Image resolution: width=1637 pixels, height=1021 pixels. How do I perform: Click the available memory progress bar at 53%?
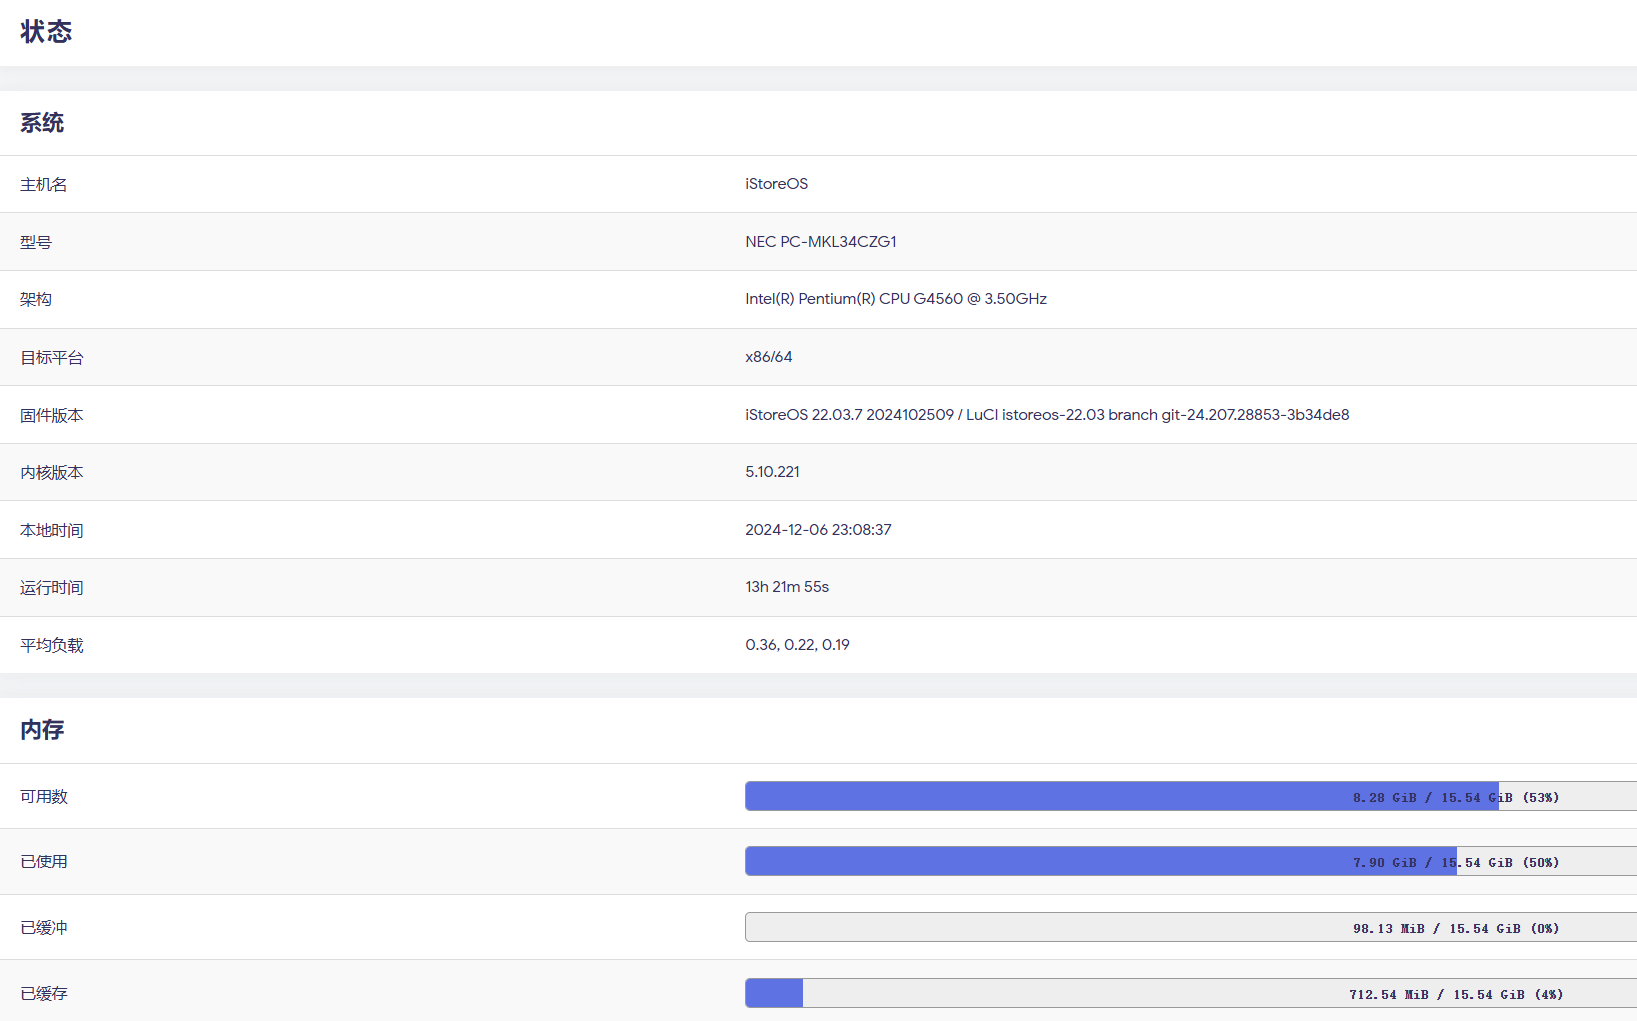(x=1191, y=796)
